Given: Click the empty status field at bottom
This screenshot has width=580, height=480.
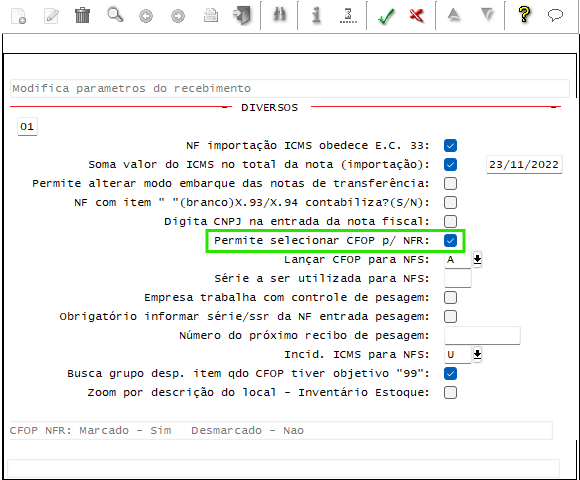Looking at the screenshot, I should coord(283,468).
